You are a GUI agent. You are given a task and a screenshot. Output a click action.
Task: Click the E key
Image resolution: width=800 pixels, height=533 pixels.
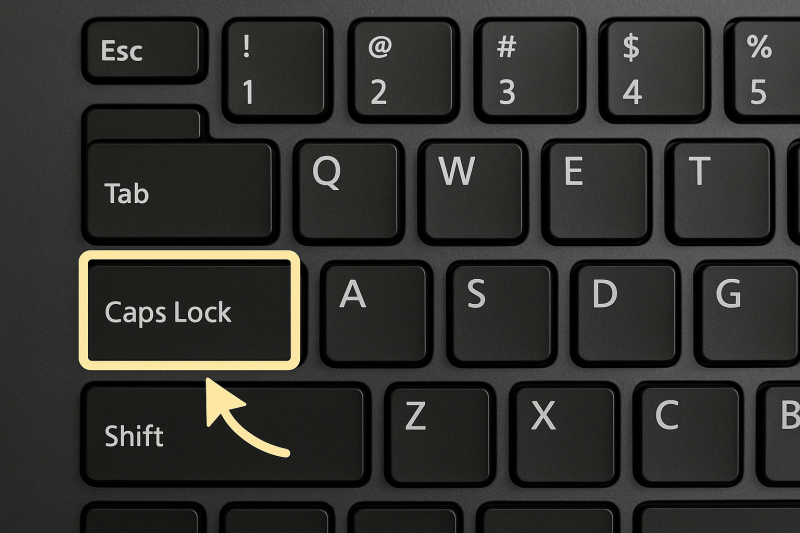596,191
